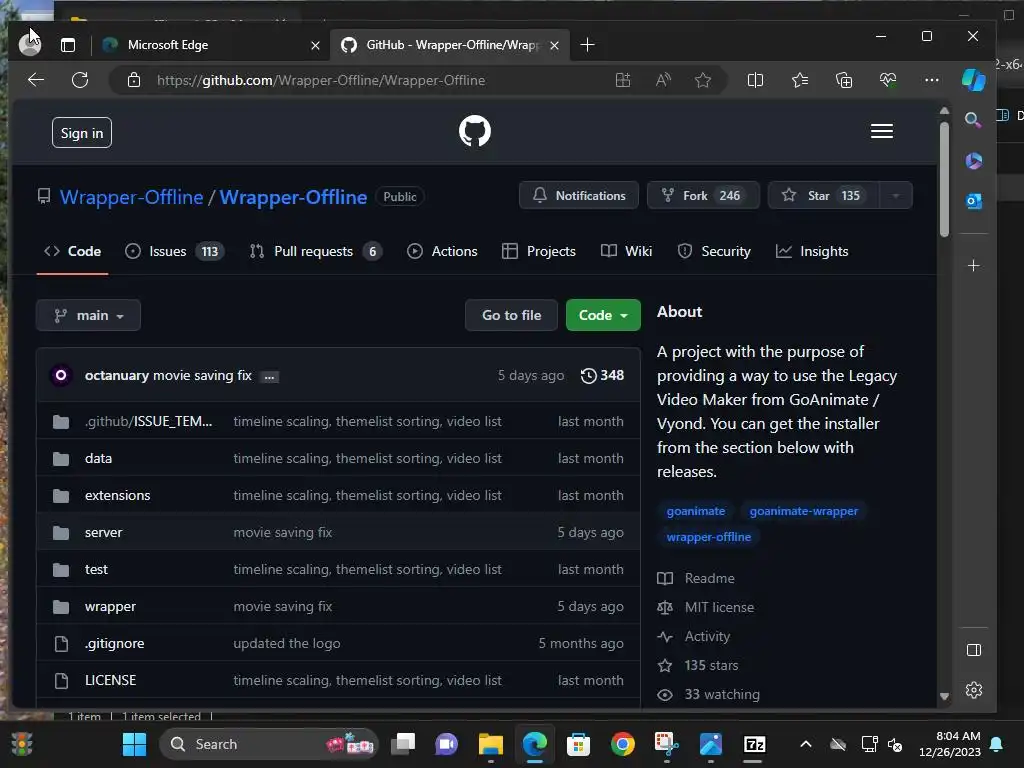Expand the green Code dropdown

603,315
